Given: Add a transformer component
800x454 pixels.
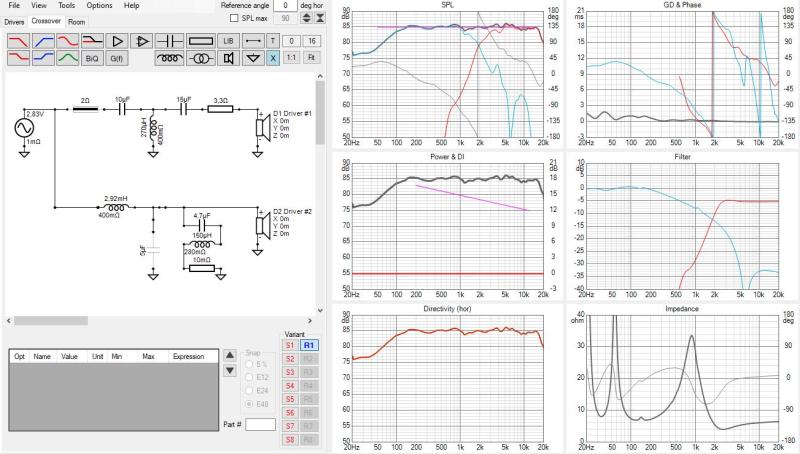Looking at the screenshot, I should pyautogui.click(x=199, y=58).
